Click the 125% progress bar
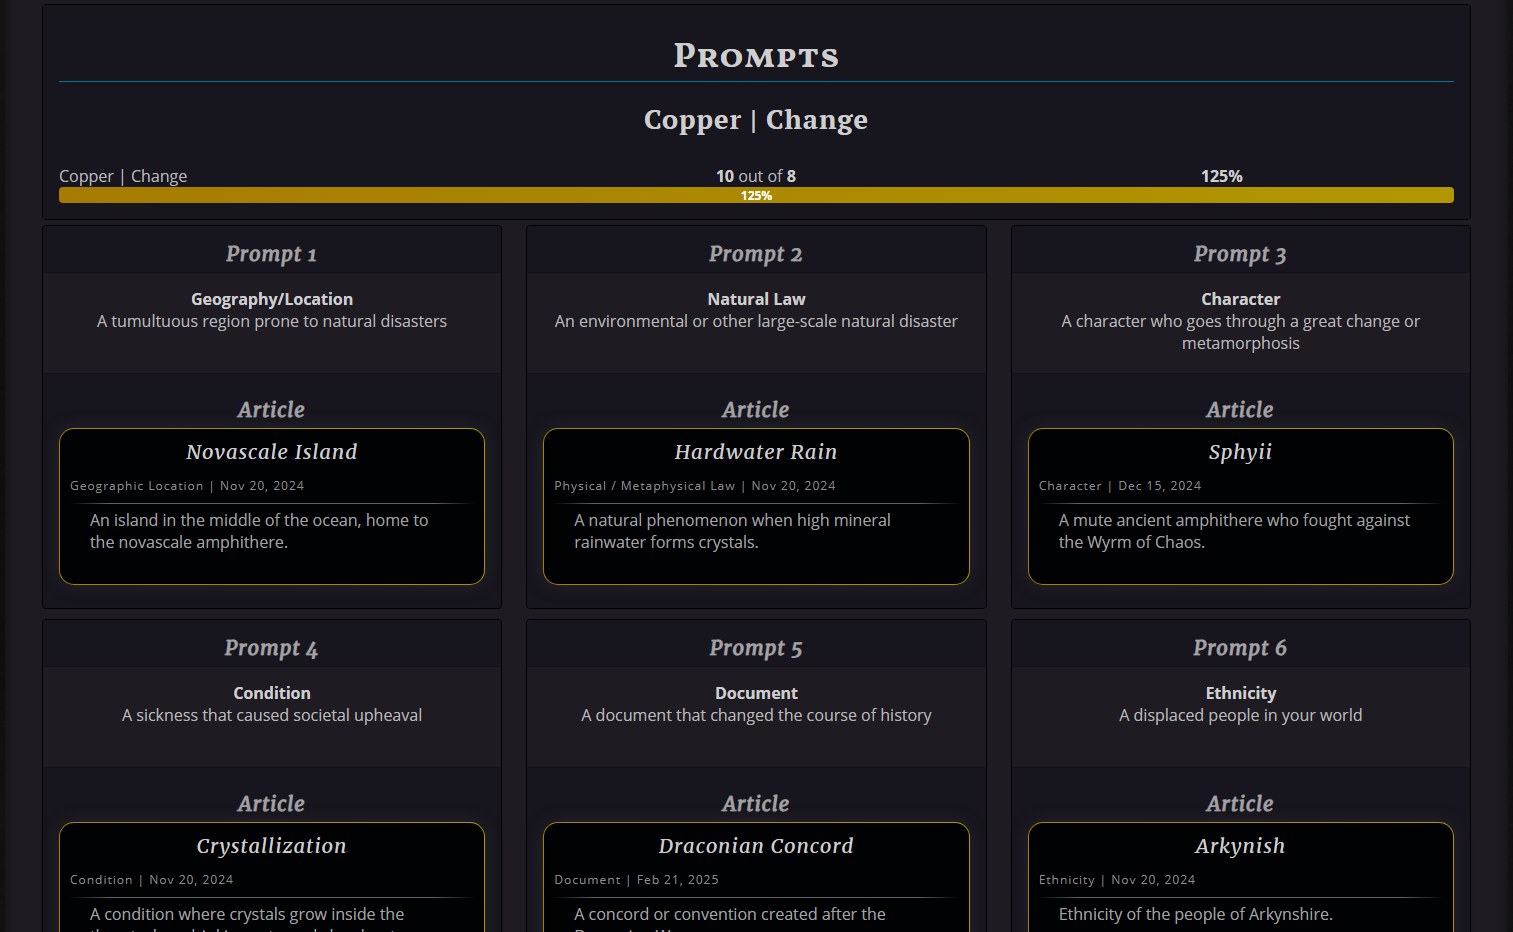 pos(756,196)
